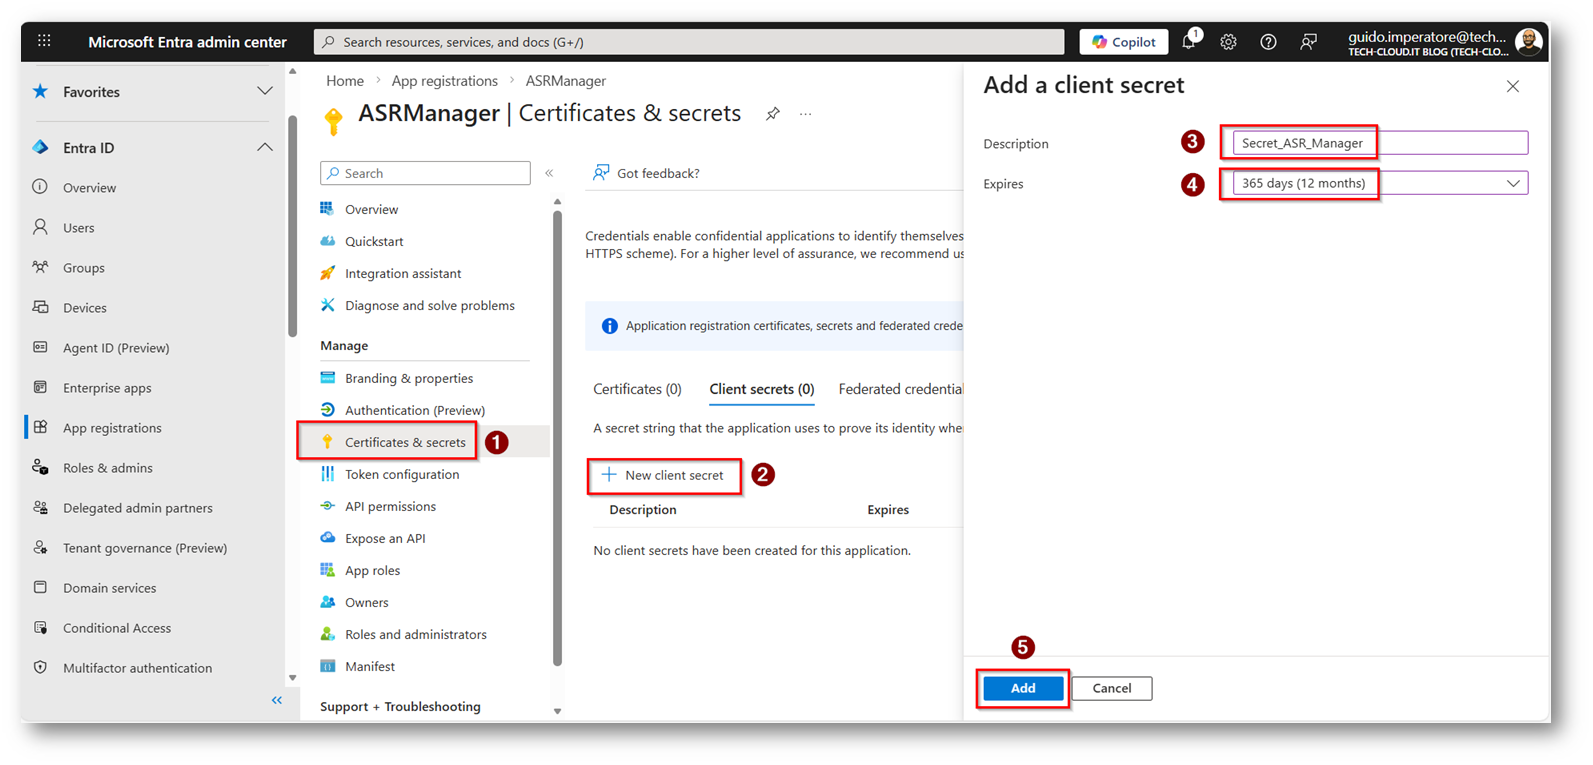Click the help question mark icon
Image resolution: width=1593 pixels, height=765 pixels.
pos(1268,42)
